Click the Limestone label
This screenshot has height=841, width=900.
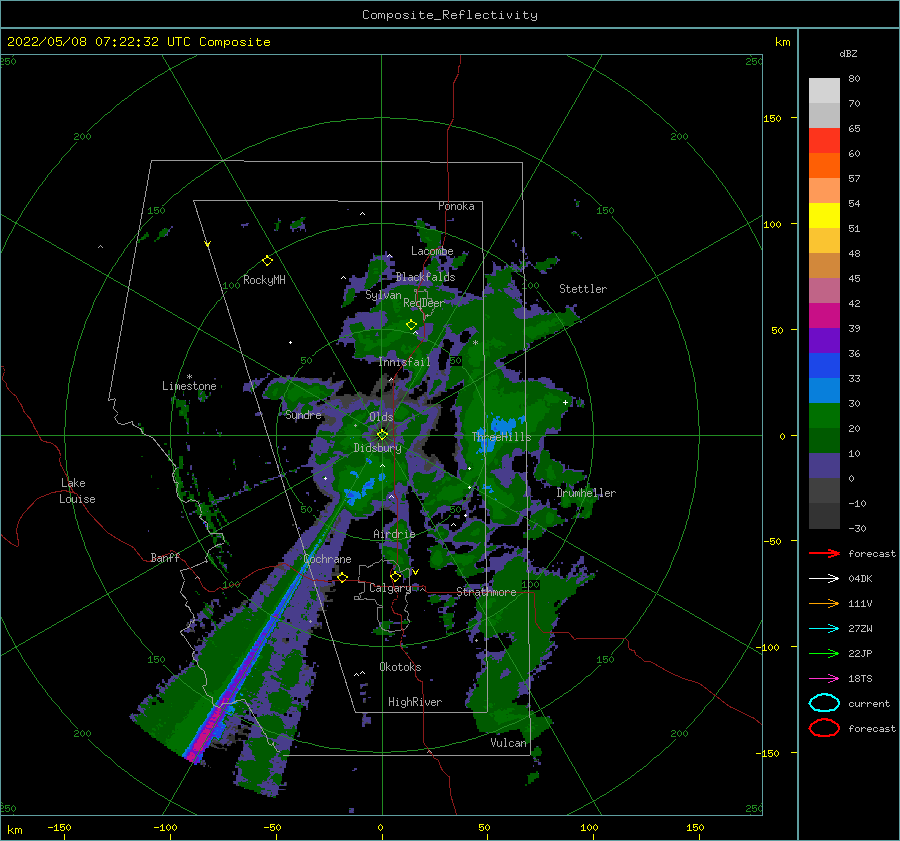(189, 386)
